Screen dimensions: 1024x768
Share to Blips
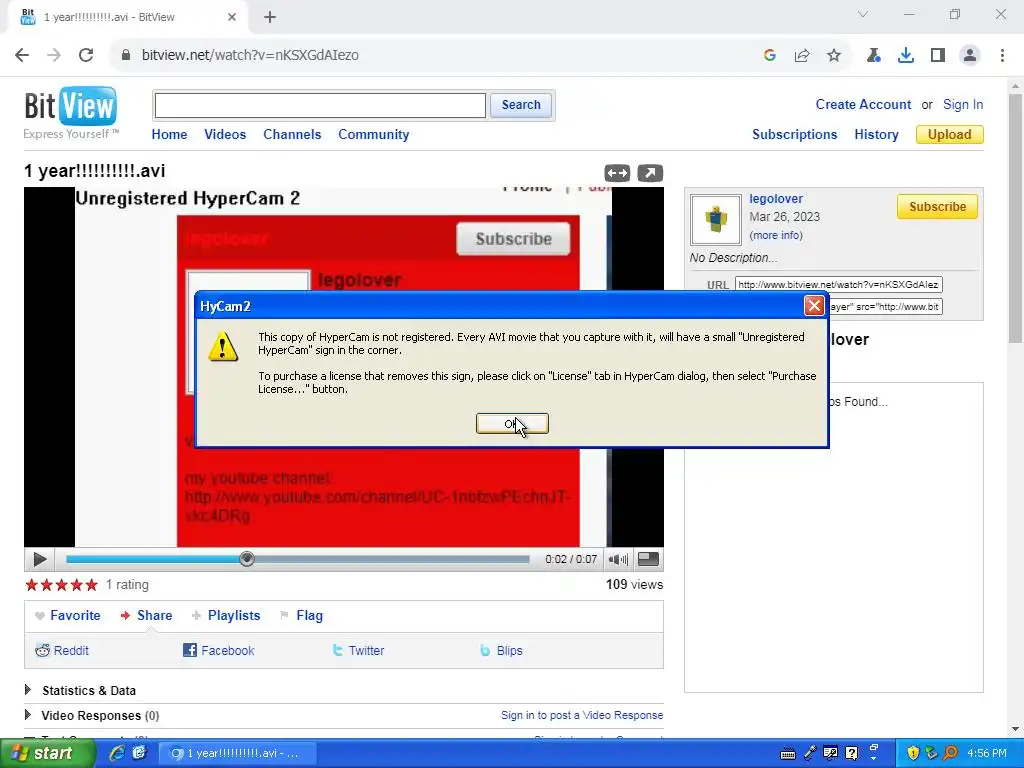coord(501,650)
